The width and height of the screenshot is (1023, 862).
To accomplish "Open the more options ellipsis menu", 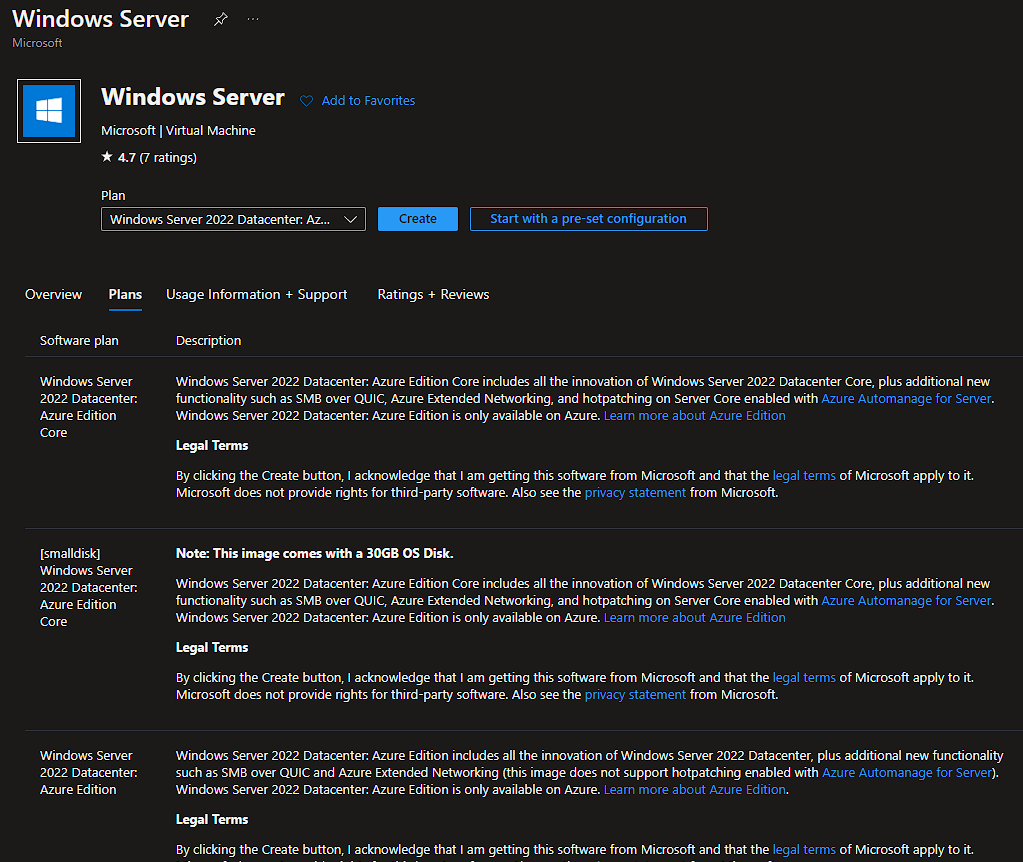I will (x=253, y=20).
